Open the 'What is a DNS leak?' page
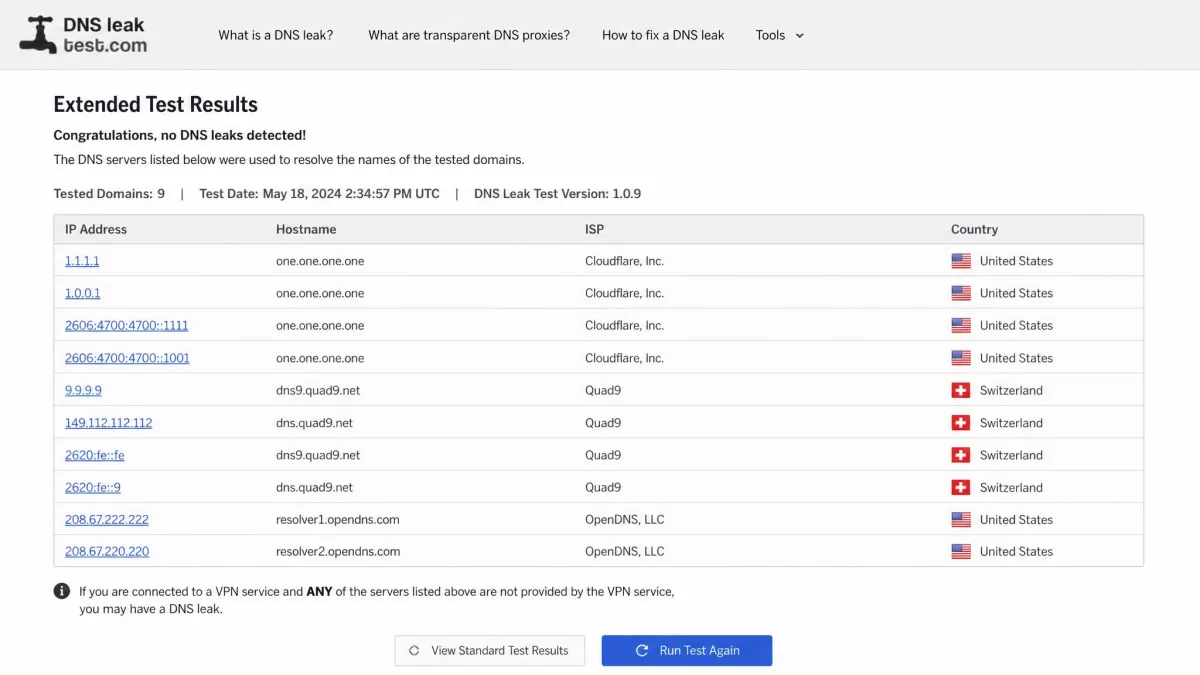1200x675 pixels. click(276, 35)
